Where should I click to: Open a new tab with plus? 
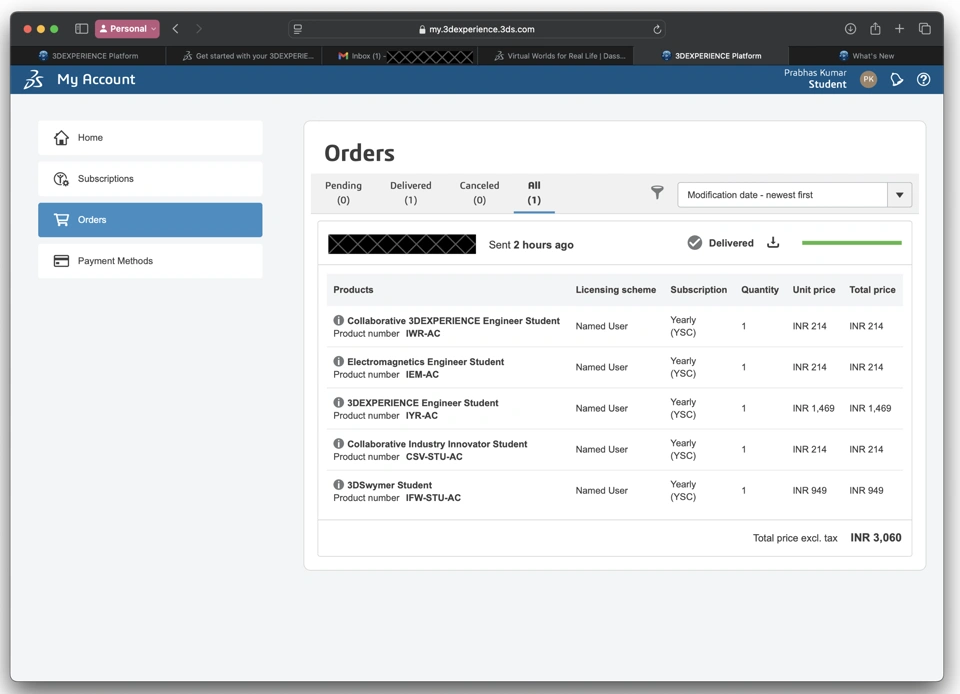pos(899,29)
